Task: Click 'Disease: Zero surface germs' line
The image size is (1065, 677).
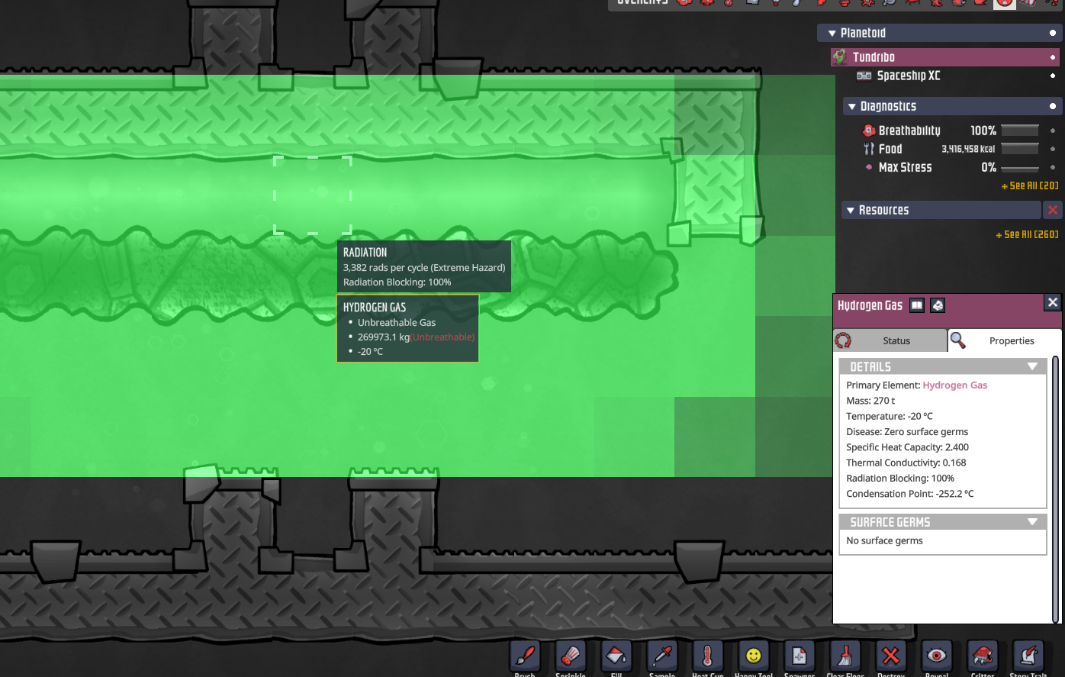Action: pyautogui.click(x=907, y=432)
